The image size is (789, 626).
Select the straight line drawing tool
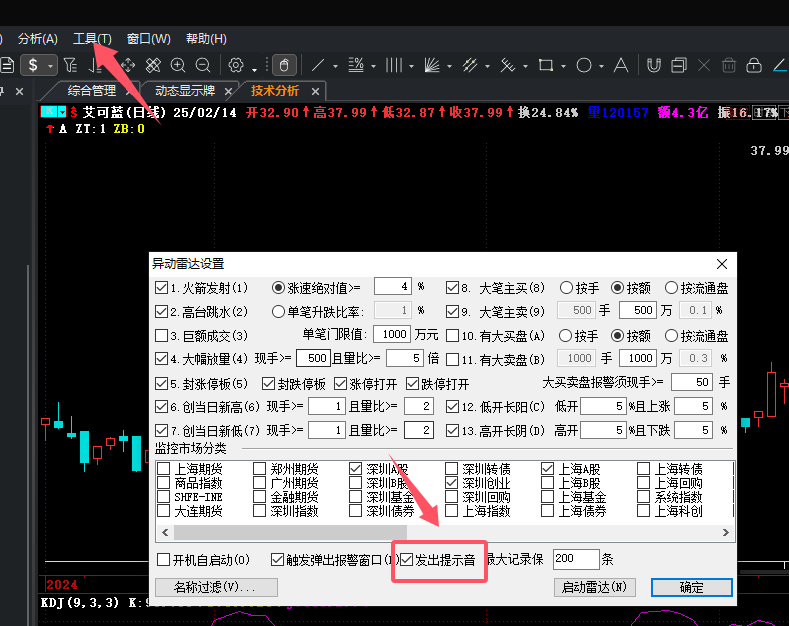318,65
